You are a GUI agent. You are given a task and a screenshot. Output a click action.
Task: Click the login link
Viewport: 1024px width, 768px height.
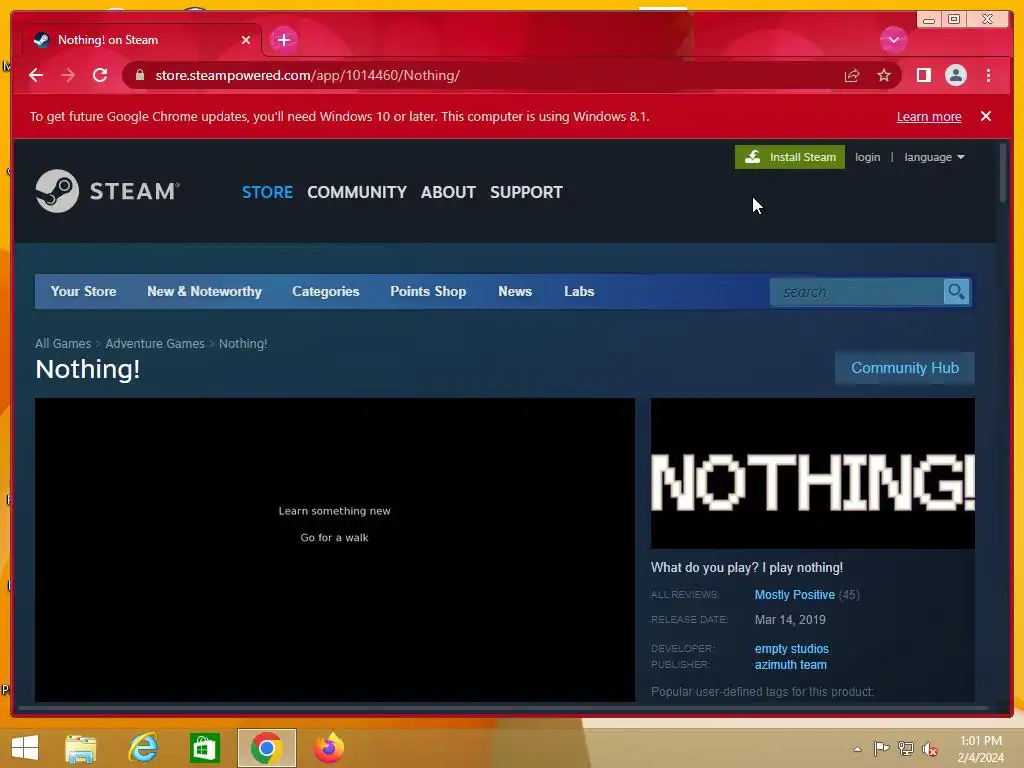coord(867,157)
